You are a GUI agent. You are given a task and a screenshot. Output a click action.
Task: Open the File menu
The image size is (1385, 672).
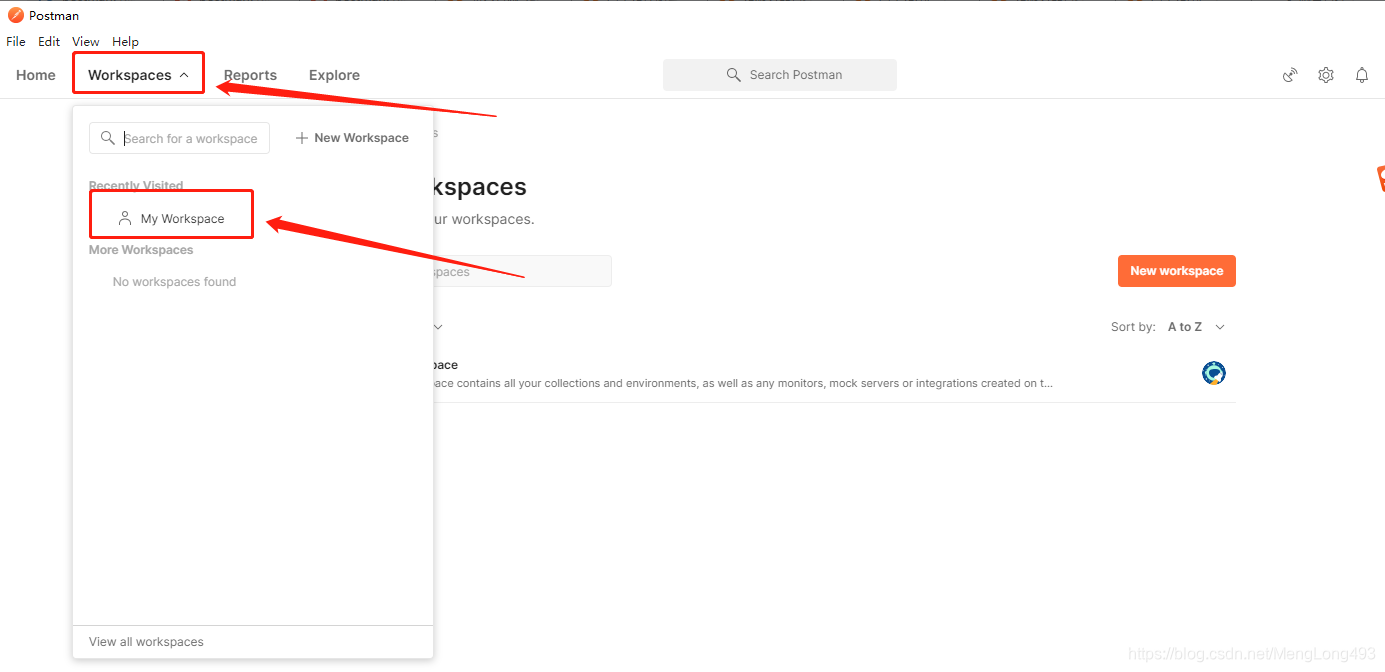click(16, 42)
